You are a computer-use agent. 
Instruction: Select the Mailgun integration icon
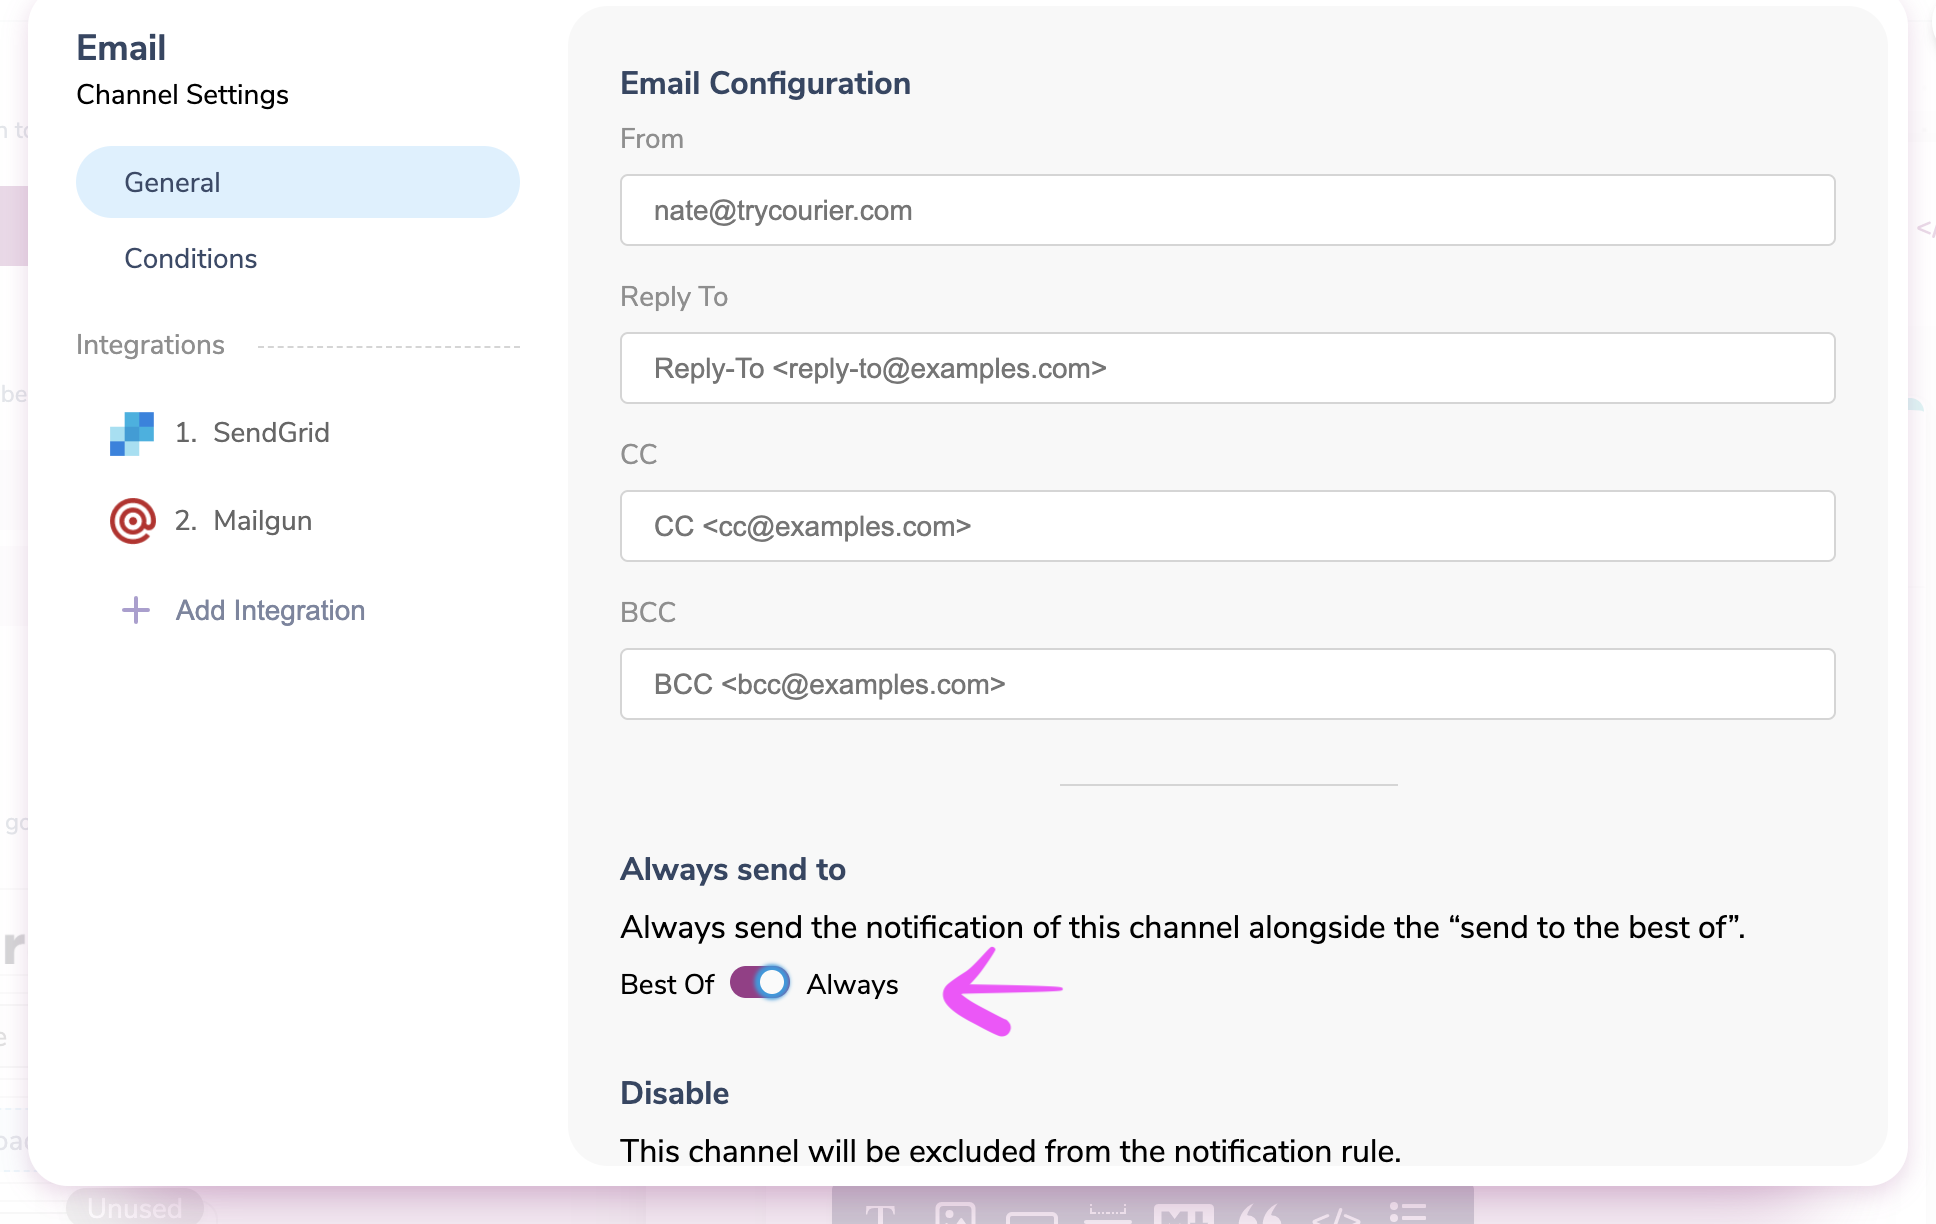tap(133, 520)
